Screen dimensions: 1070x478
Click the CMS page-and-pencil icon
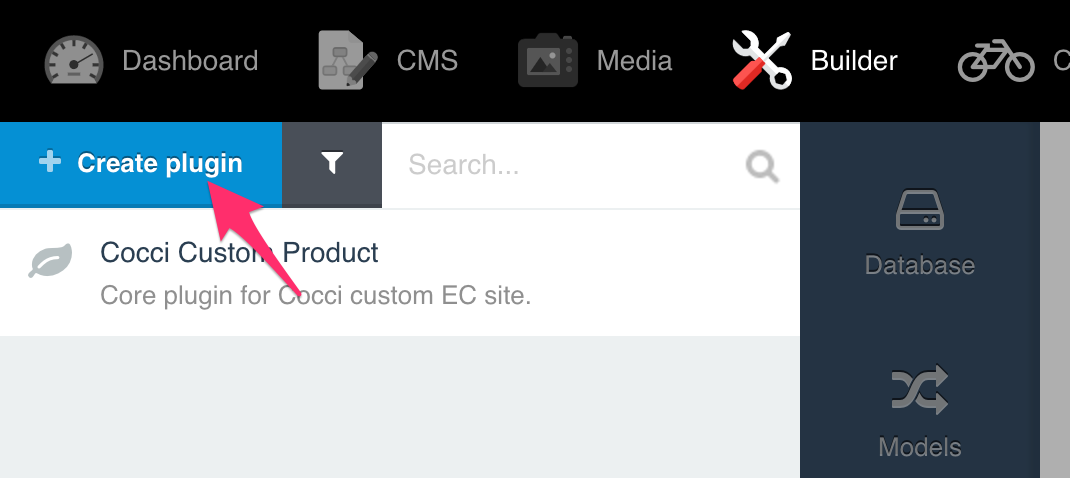tap(348, 59)
